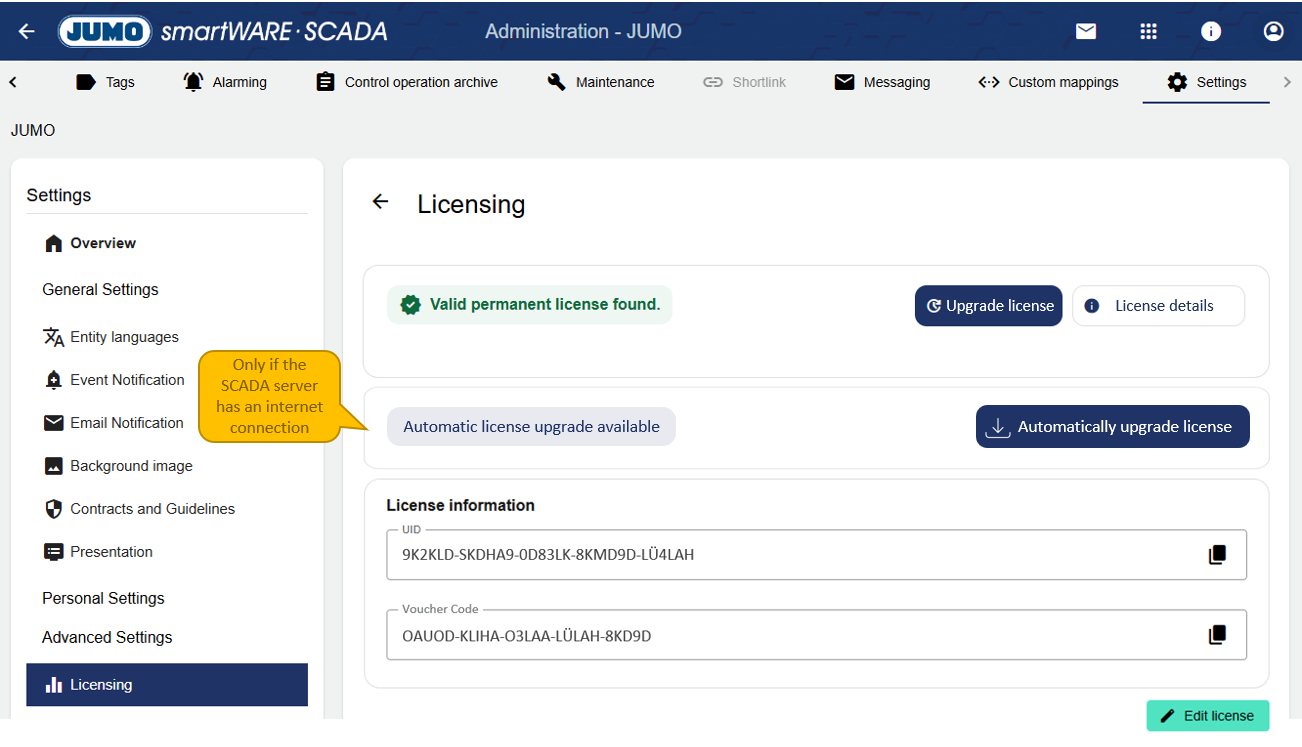Click the 'Licensing' page heading
1302x747 pixels.
pos(471,204)
